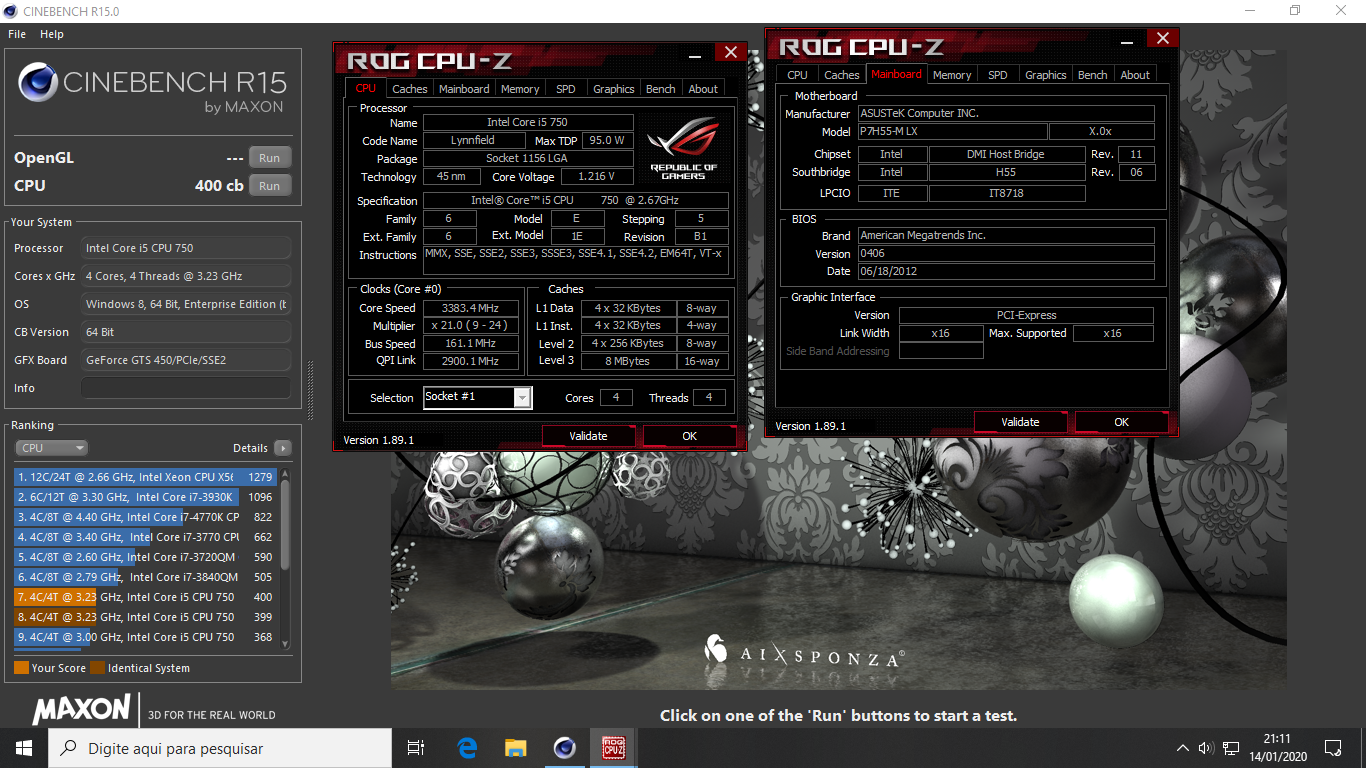Image resolution: width=1370 pixels, height=770 pixels.
Task: Switch to Graphics tab in left CPU-Z
Action: click(614, 89)
